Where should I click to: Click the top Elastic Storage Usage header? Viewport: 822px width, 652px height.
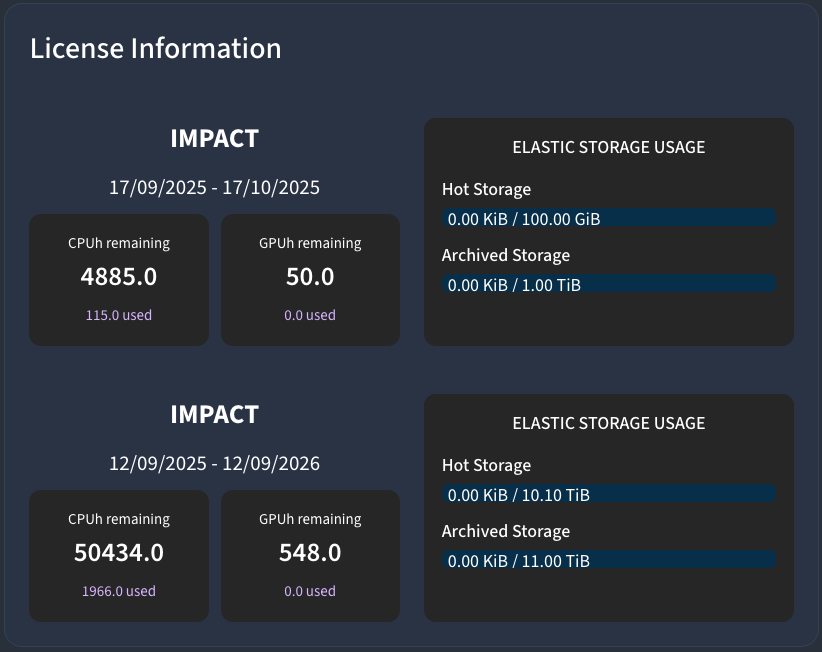point(608,147)
